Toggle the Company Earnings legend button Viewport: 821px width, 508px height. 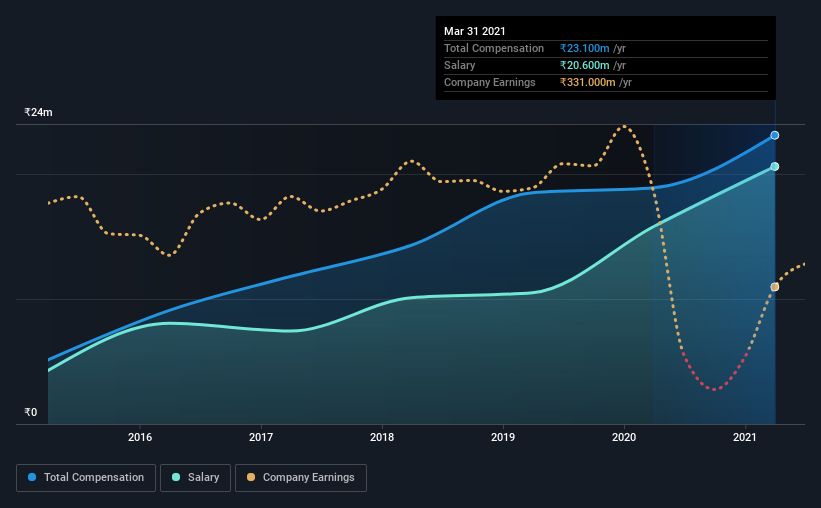tap(301, 478)
